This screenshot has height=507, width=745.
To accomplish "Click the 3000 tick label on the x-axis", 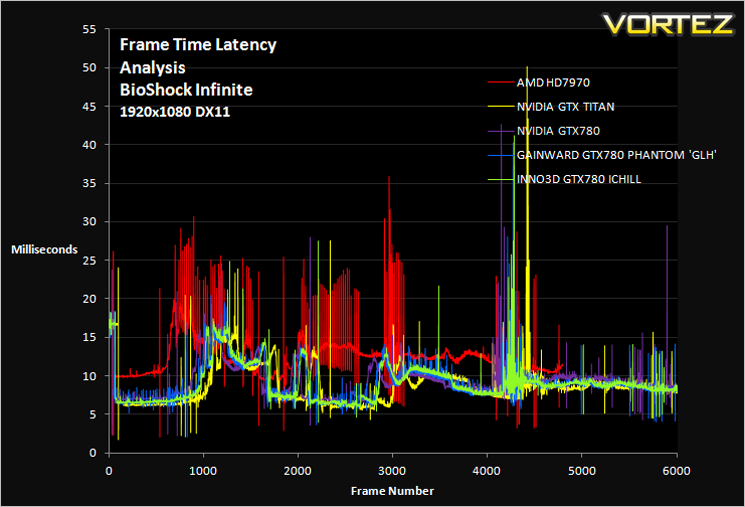I will pos(392,471).
